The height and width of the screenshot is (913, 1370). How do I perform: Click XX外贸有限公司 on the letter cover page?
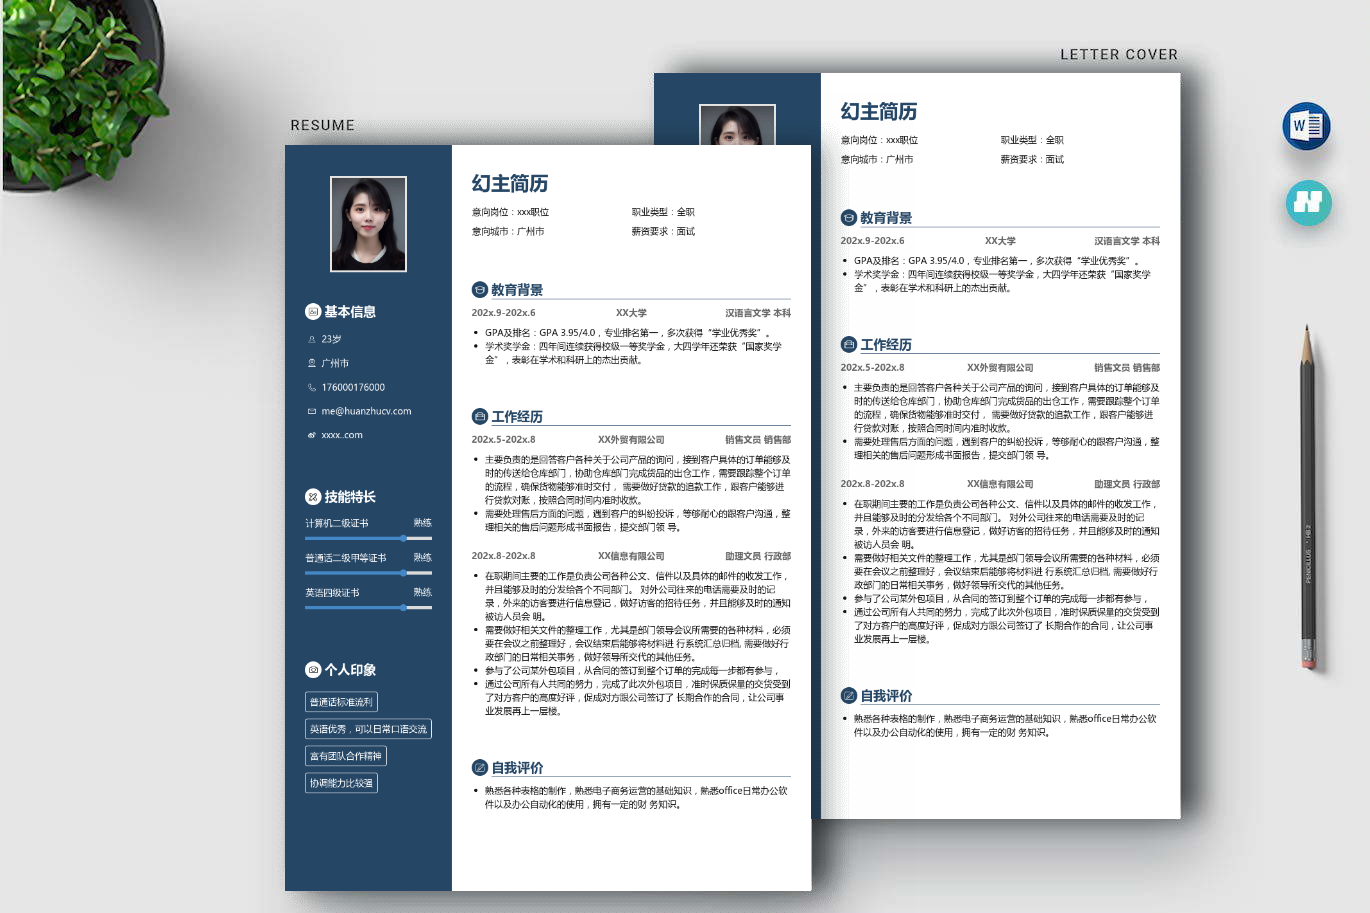(1000, 368)
